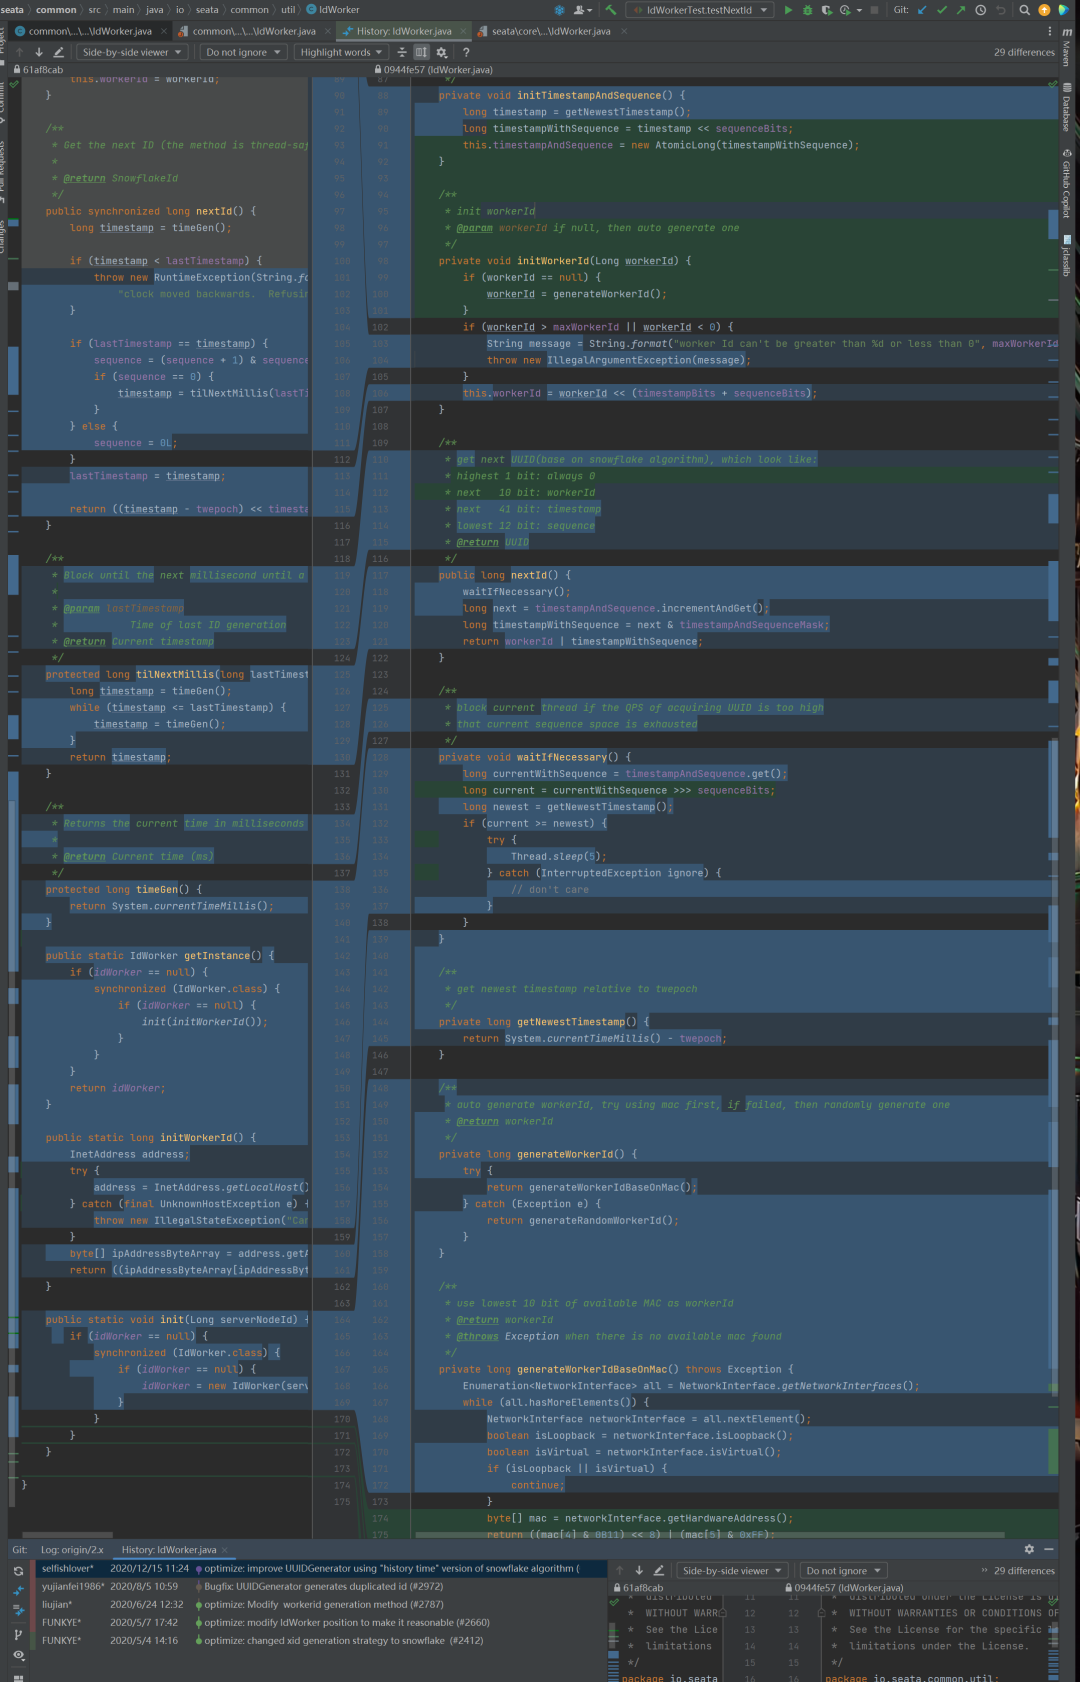Open Log: origin/2.x tab in Git panel

pyautogui.click(x=72, y=1550)
